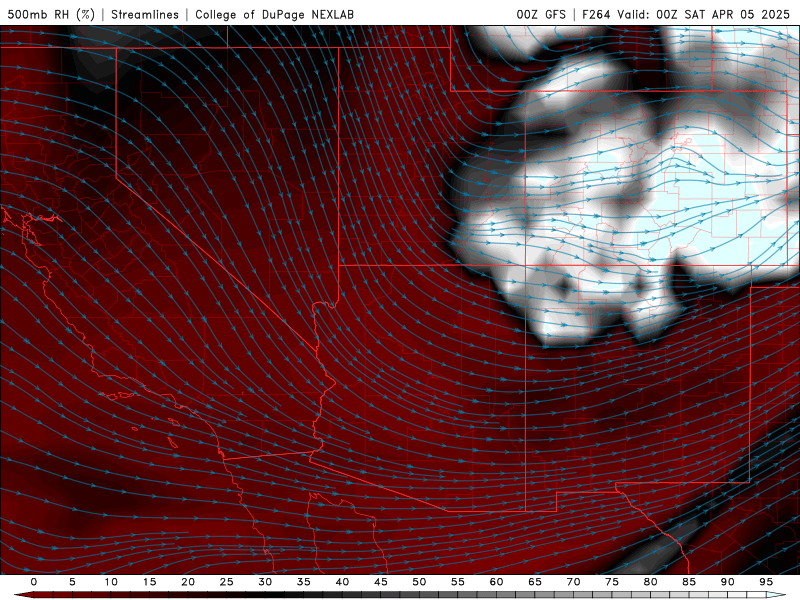
Task: Click the "60" color scale label
Action: 496,582
